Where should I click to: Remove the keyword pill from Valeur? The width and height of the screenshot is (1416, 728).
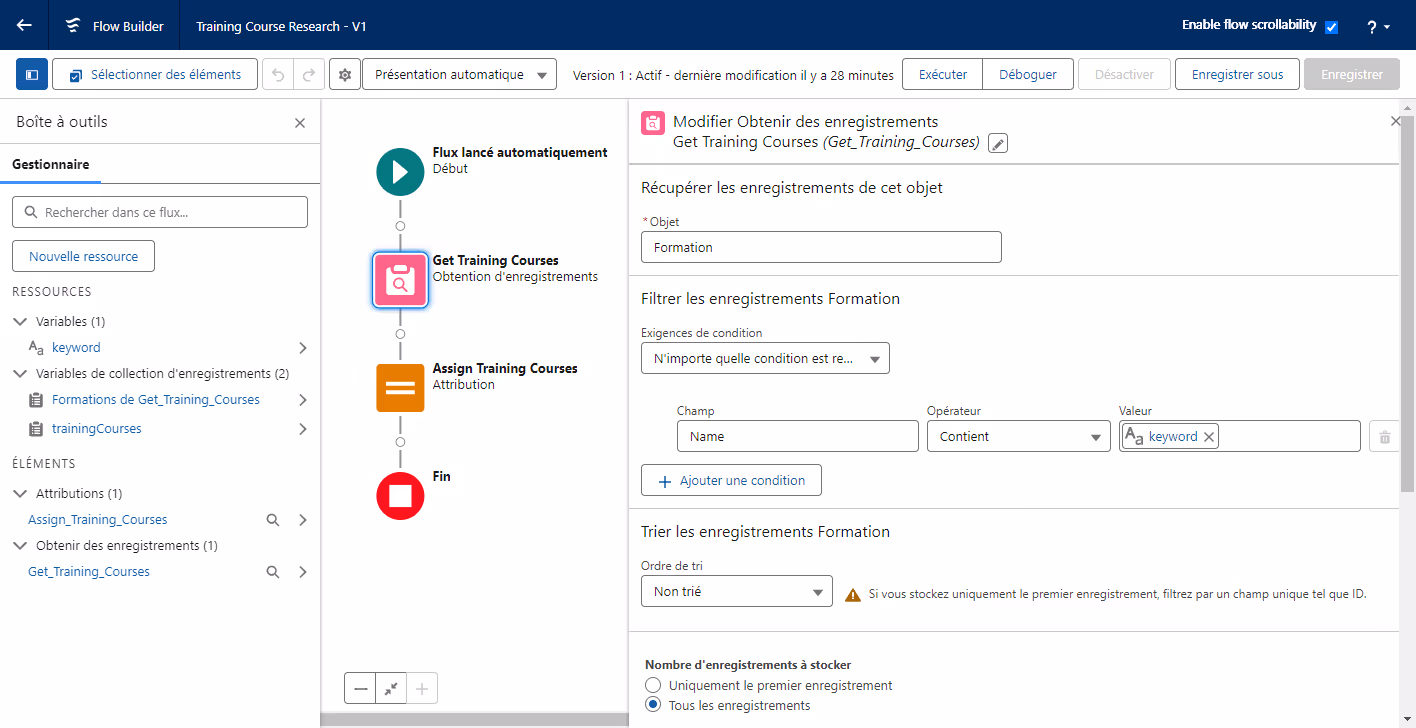coord(1209,436)
